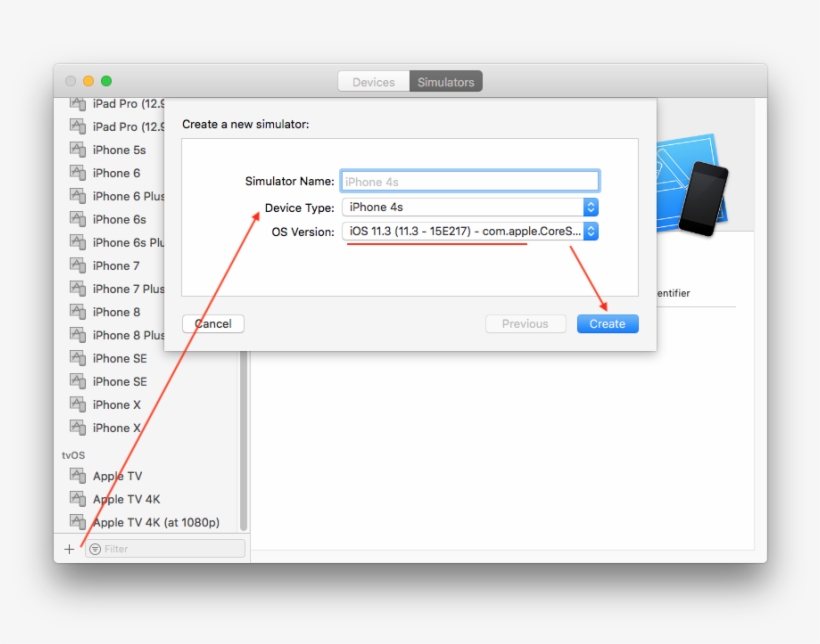
Task: Click the Cancel button
Action: coord(213,323)
